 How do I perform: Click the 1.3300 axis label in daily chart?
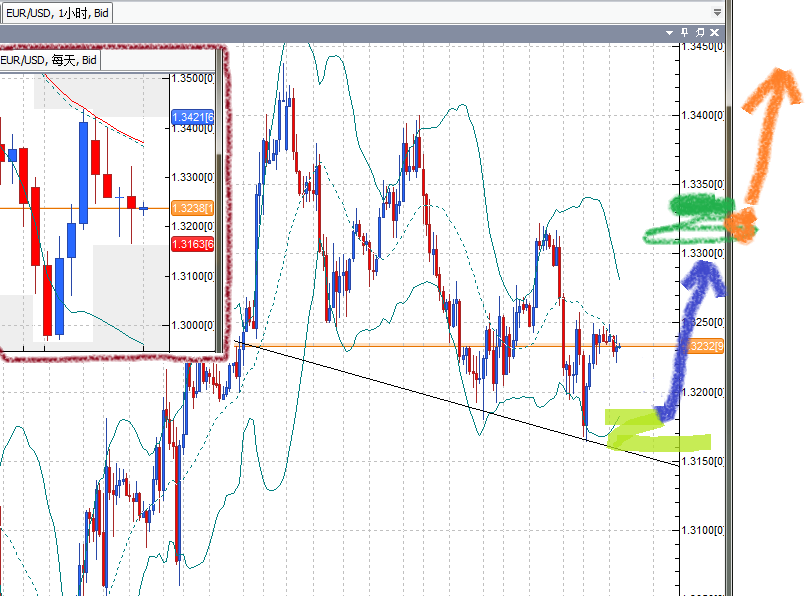[192, 177]
